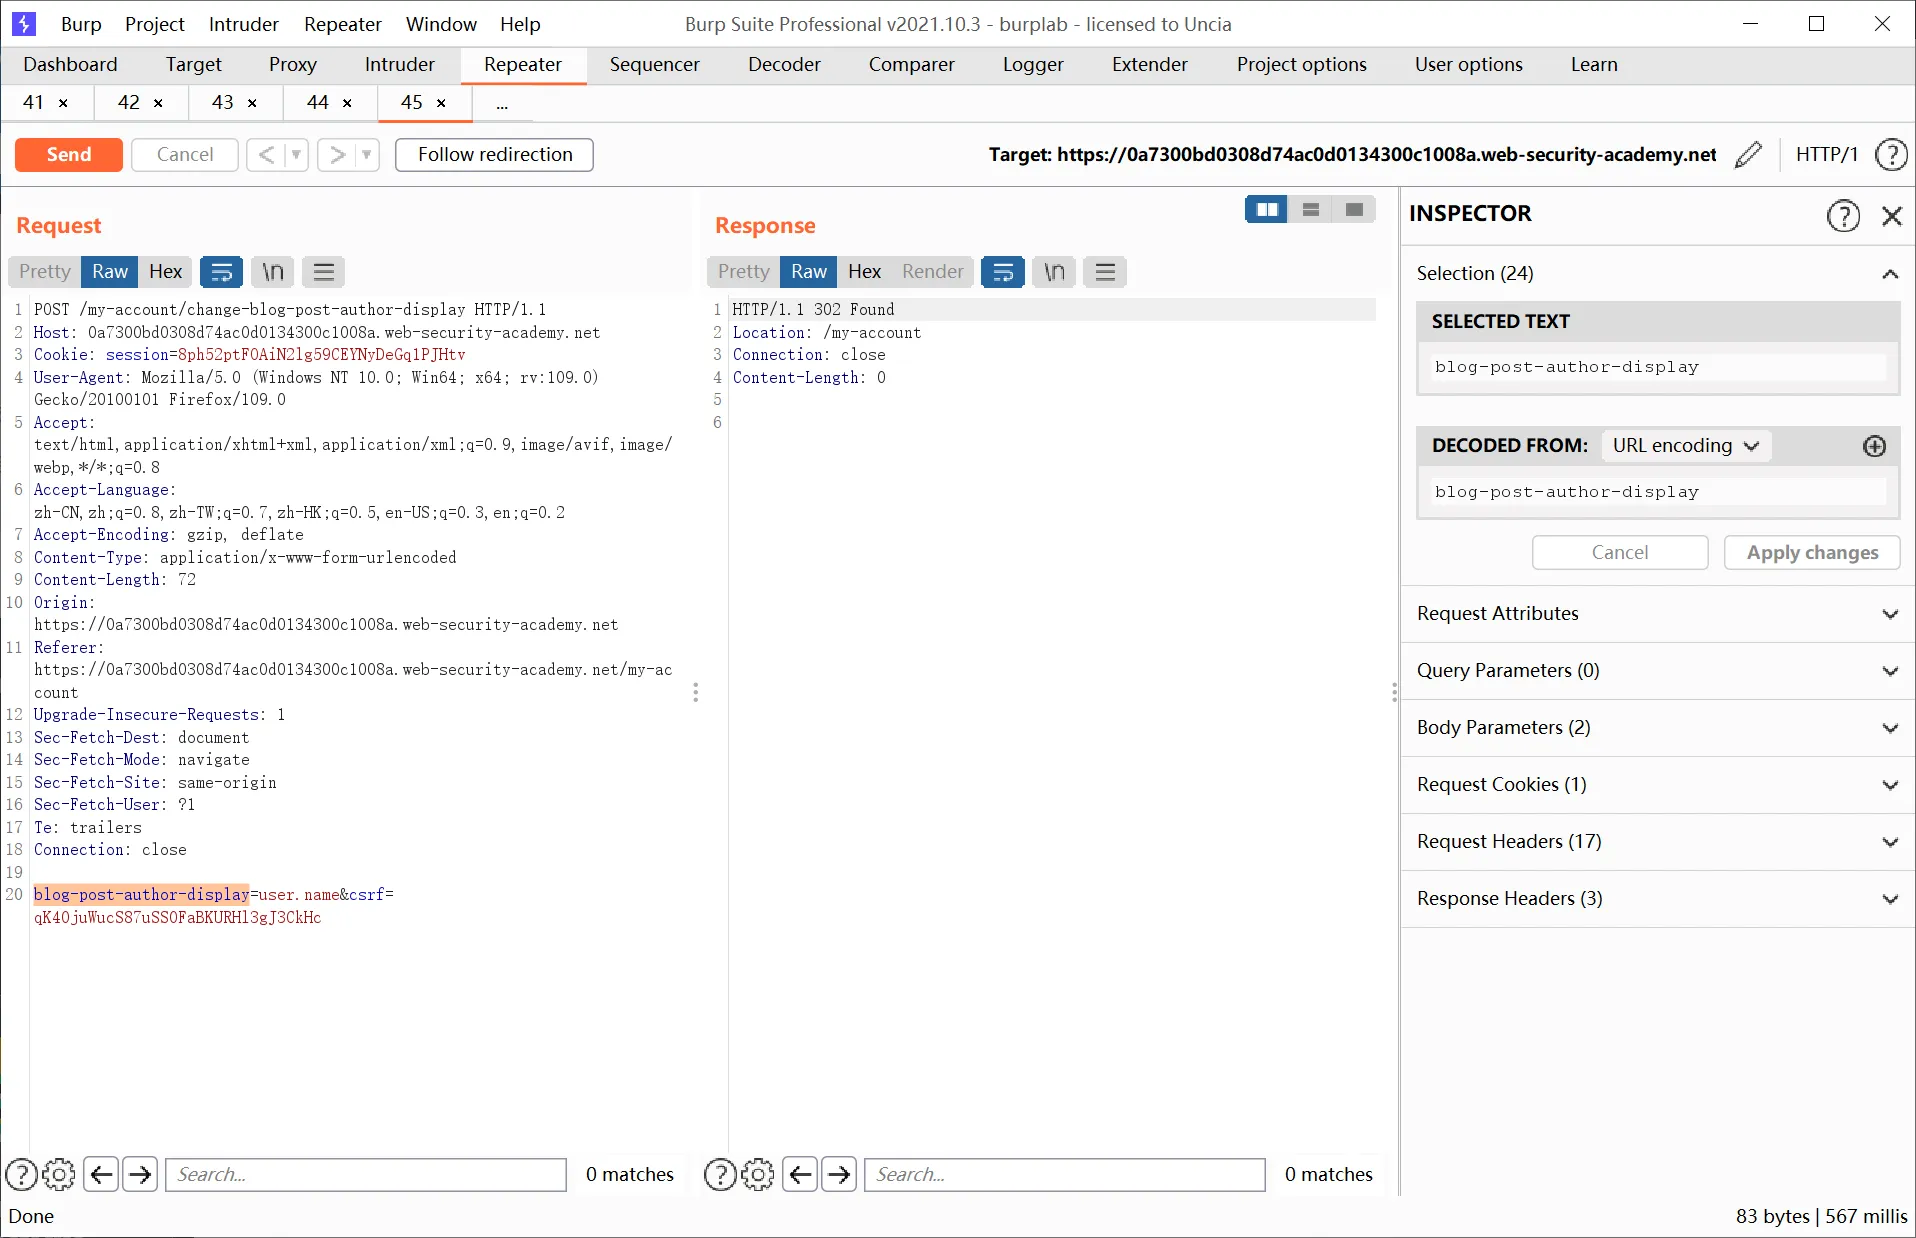Go to next match in Response search

(x=839, y=1174)
